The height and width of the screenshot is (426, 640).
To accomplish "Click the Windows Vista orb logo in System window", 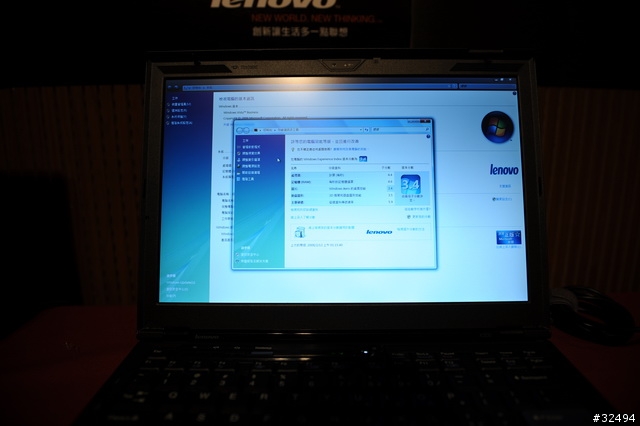I will pyautogui.click(x=498, y=127).
